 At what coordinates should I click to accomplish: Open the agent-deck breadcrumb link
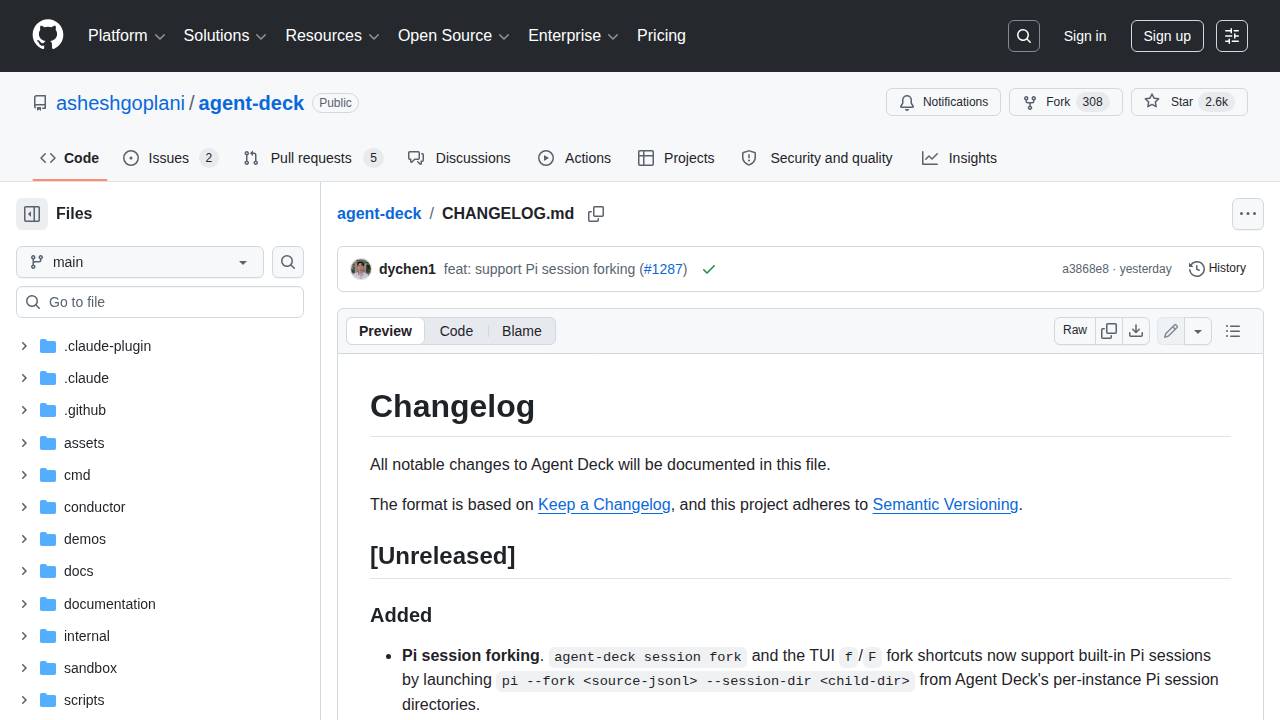pos(379,214)
